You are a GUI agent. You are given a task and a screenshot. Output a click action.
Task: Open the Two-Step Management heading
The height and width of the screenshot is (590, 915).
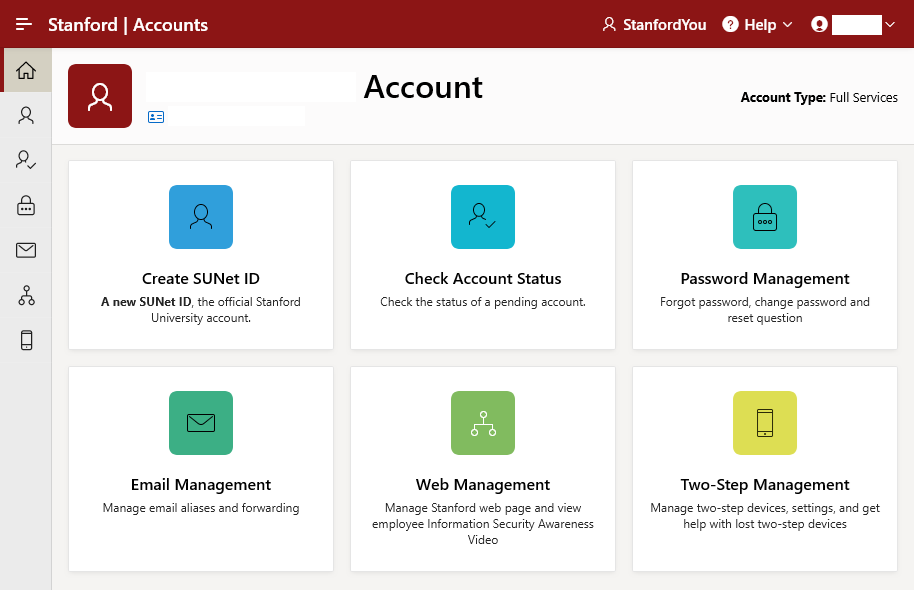coord(764,485)
